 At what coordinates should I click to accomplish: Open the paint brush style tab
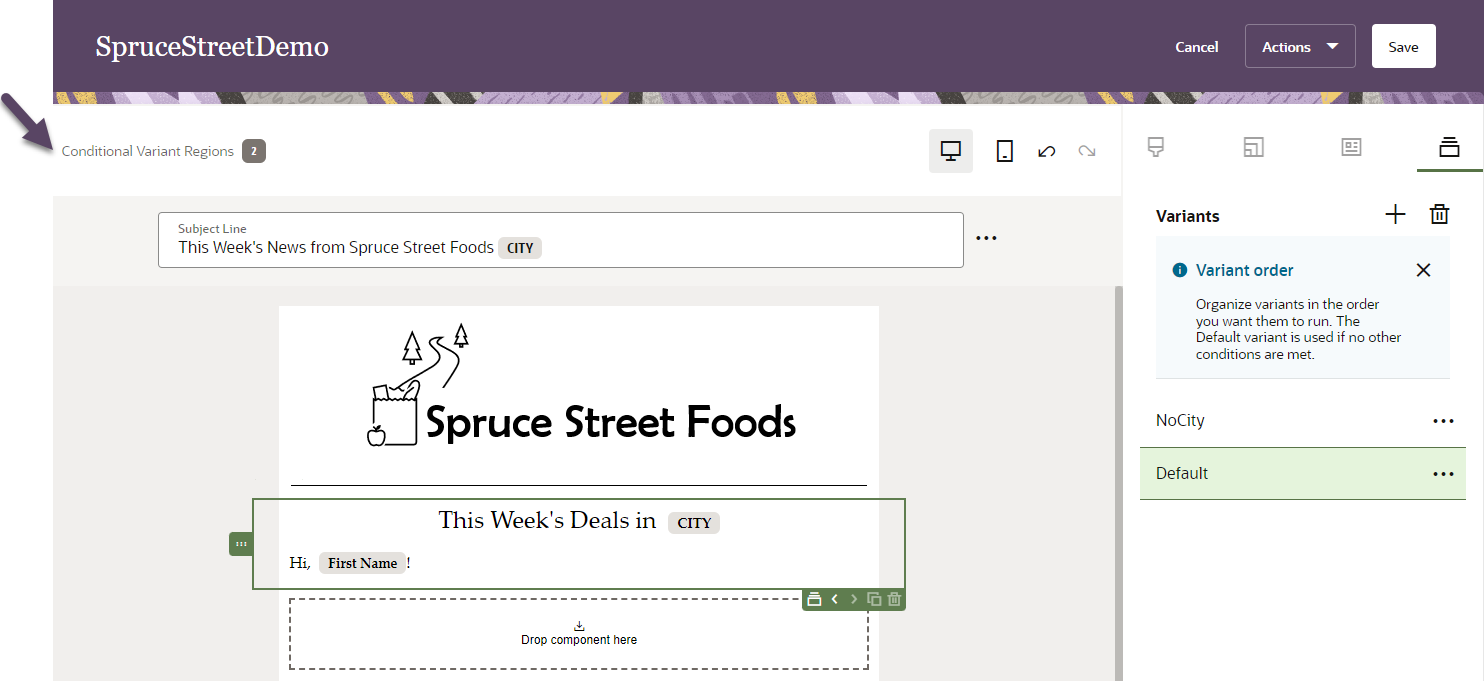click(1156, 147)
